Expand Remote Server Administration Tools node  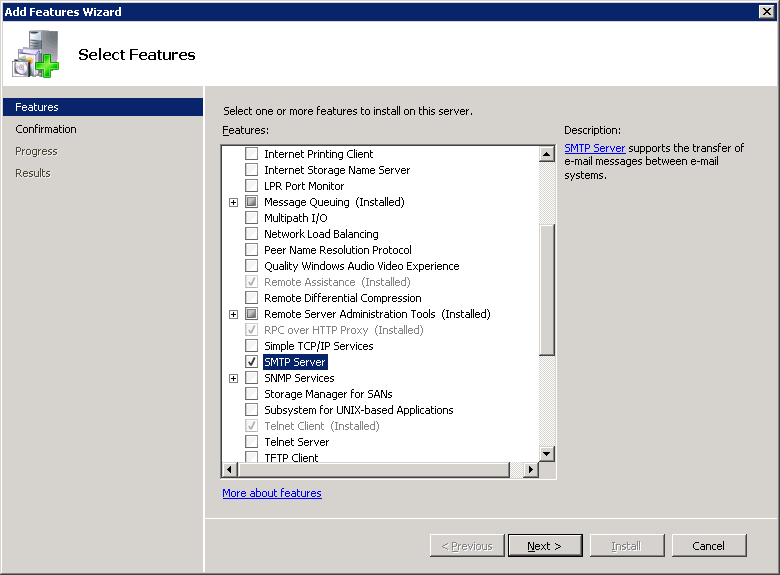233,314
